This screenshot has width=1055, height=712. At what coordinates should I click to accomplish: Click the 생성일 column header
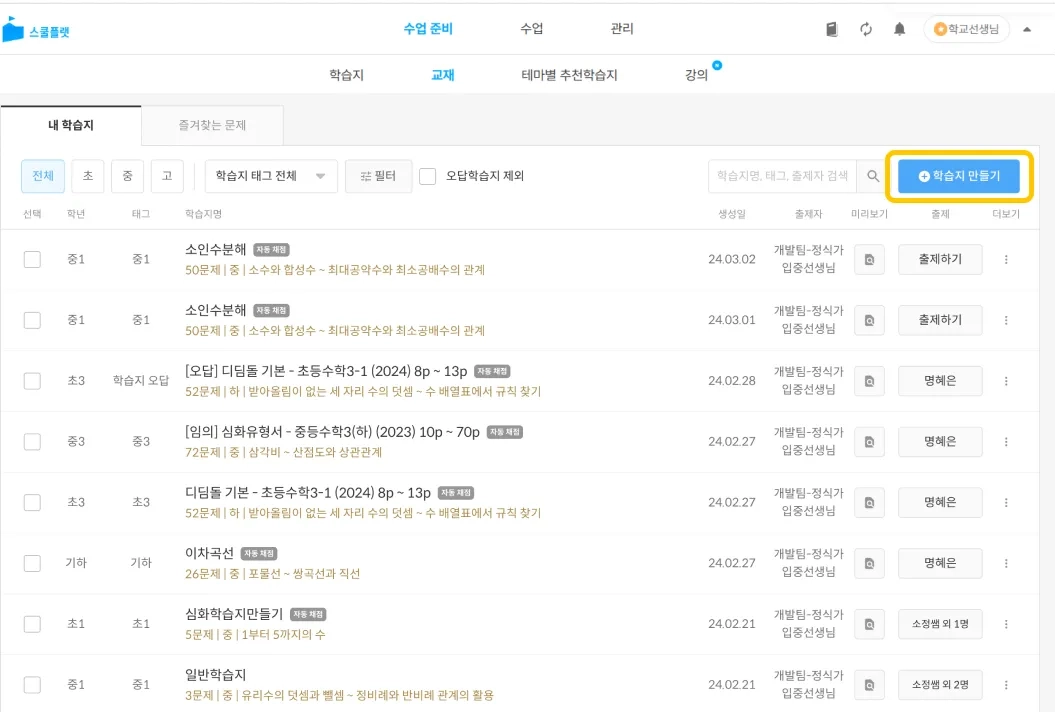point(731,214)
